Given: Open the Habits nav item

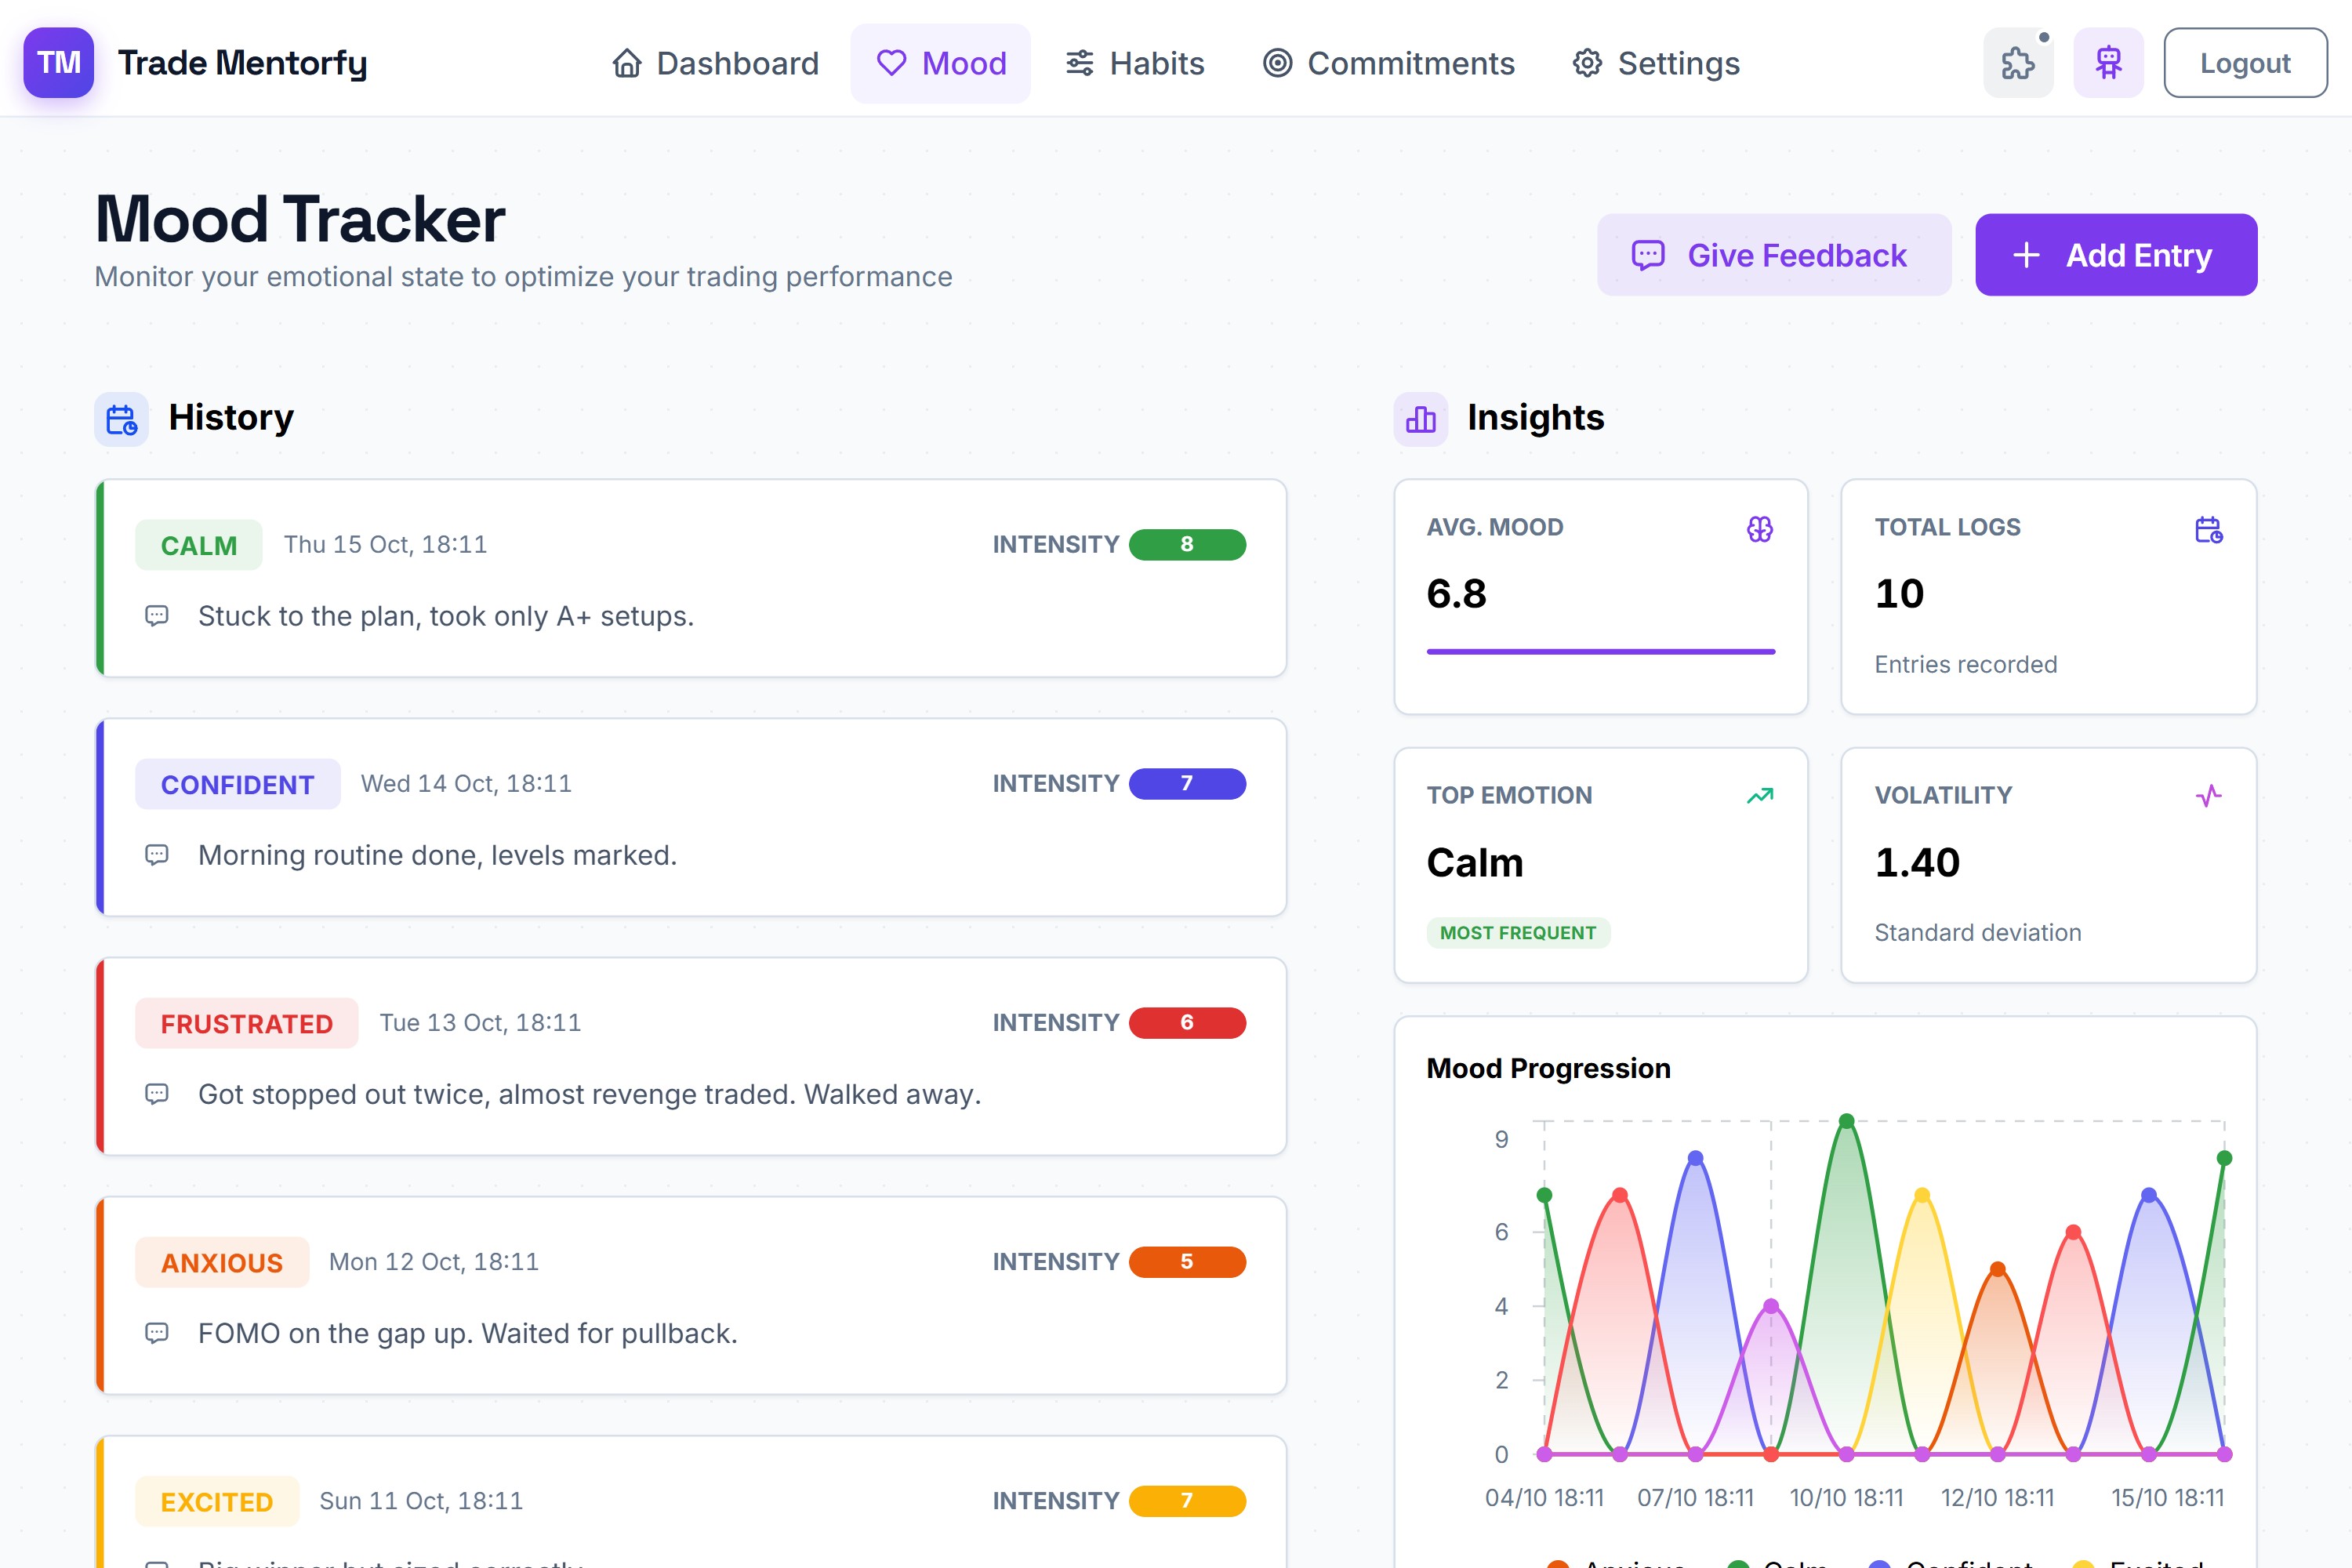Looking at the screenshot, I should (1135, 63).
